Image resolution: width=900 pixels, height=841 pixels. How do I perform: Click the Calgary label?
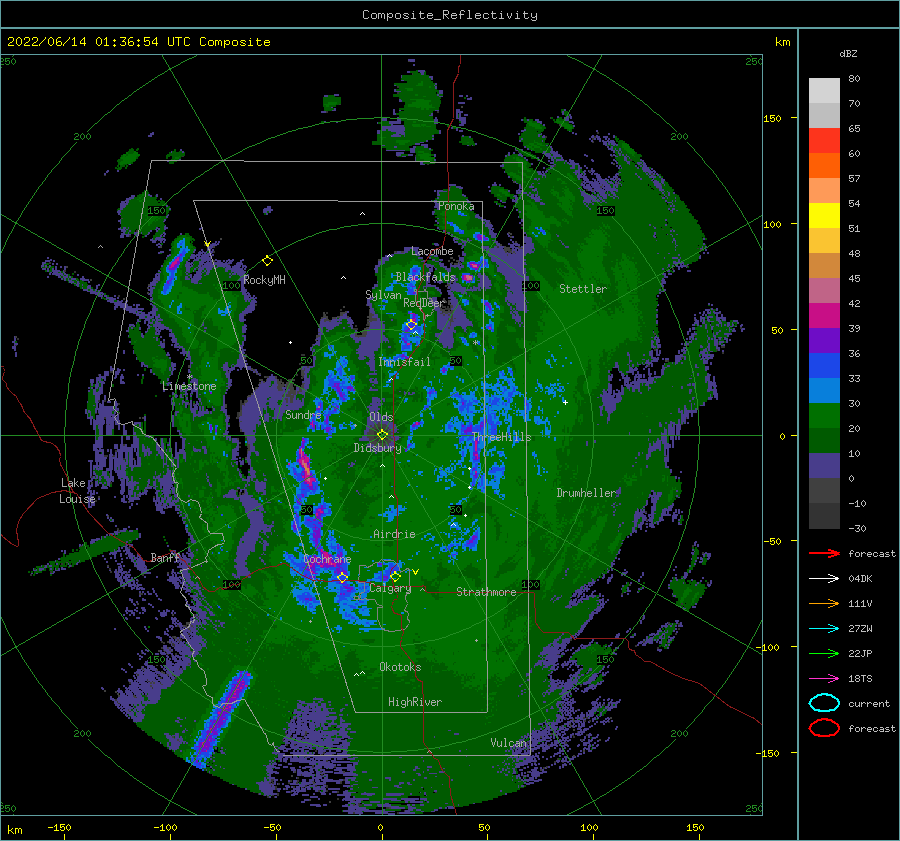pyautogui.click(x=390, y=588)
